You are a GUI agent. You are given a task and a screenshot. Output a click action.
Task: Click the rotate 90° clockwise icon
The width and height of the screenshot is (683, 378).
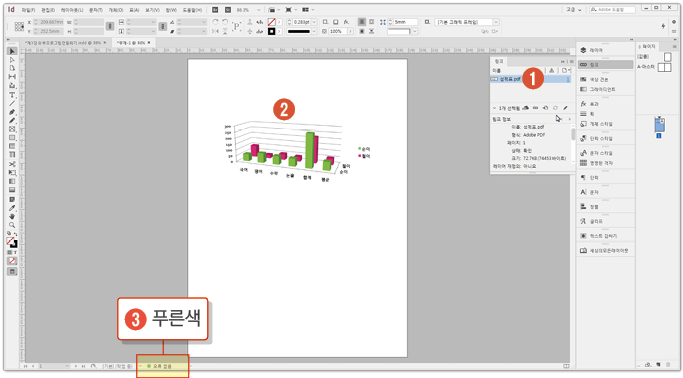click(215, 22)
